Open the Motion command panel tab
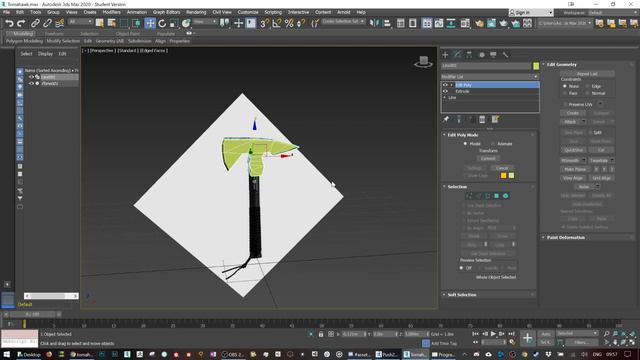 click(482, 55)
